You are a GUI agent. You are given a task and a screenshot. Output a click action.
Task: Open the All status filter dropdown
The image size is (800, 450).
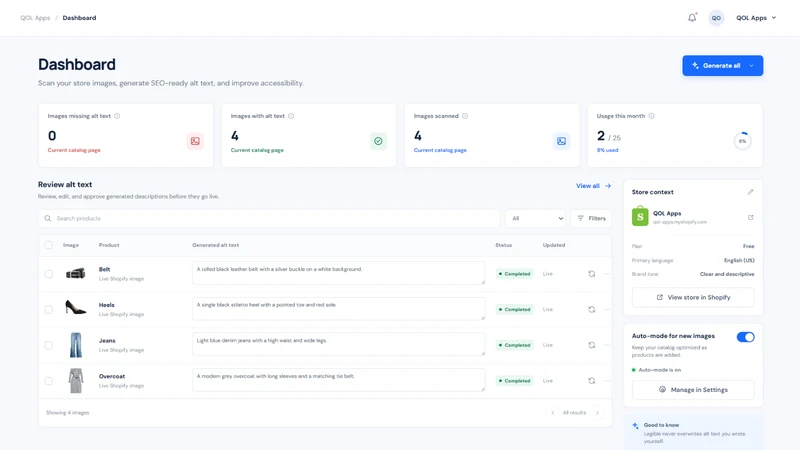tap(536, 218)
